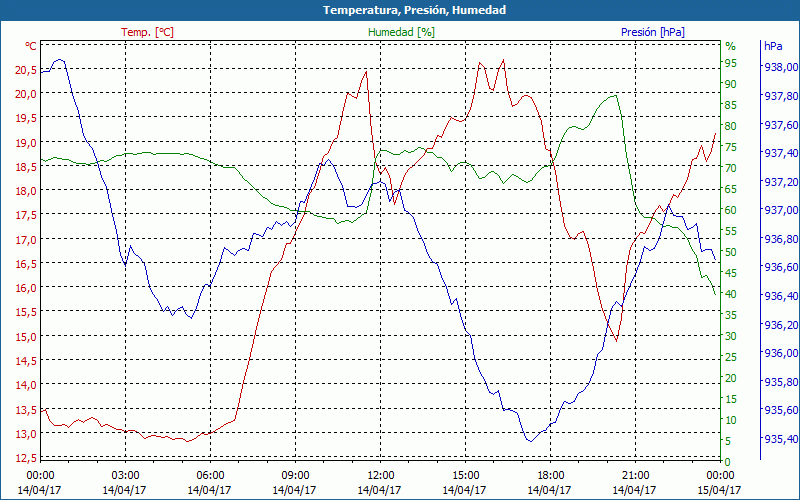800x500 pixels.
Task: Click the '12:00' time axis label
Action: pyautogui.click(x=381, y=475)
